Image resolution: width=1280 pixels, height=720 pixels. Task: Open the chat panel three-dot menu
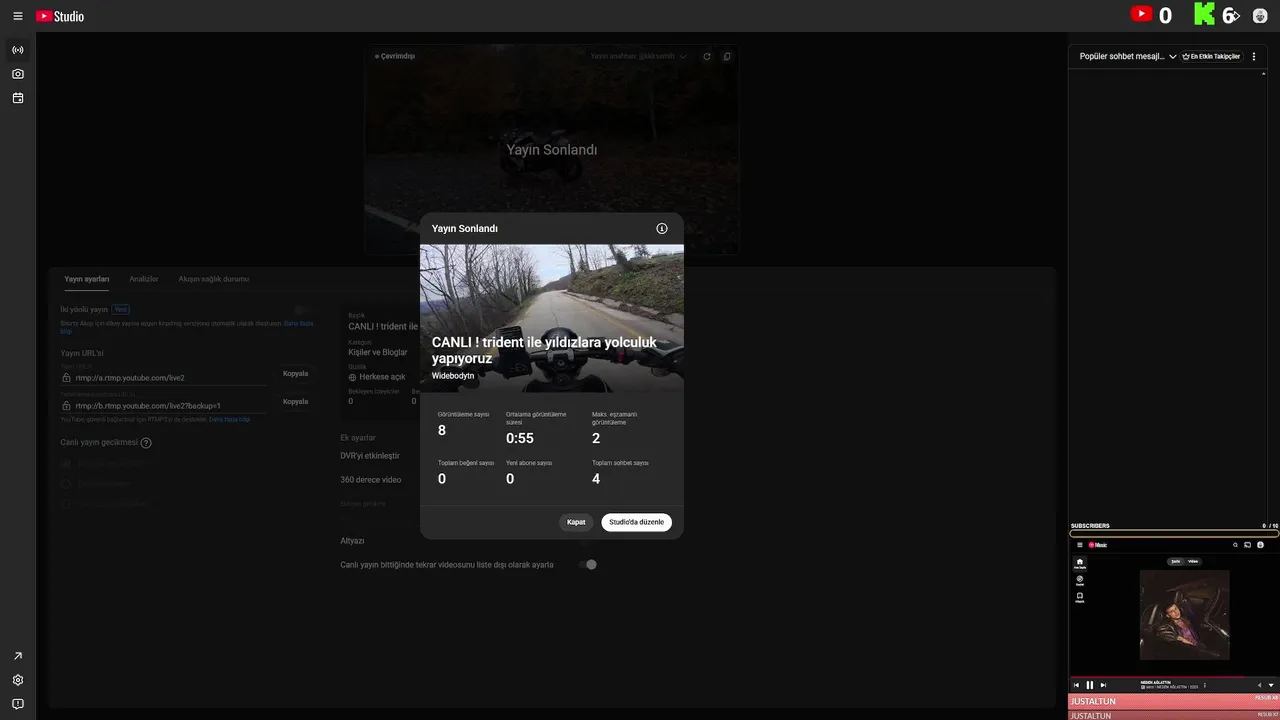pyautogui.click(x=1254, y=57)
